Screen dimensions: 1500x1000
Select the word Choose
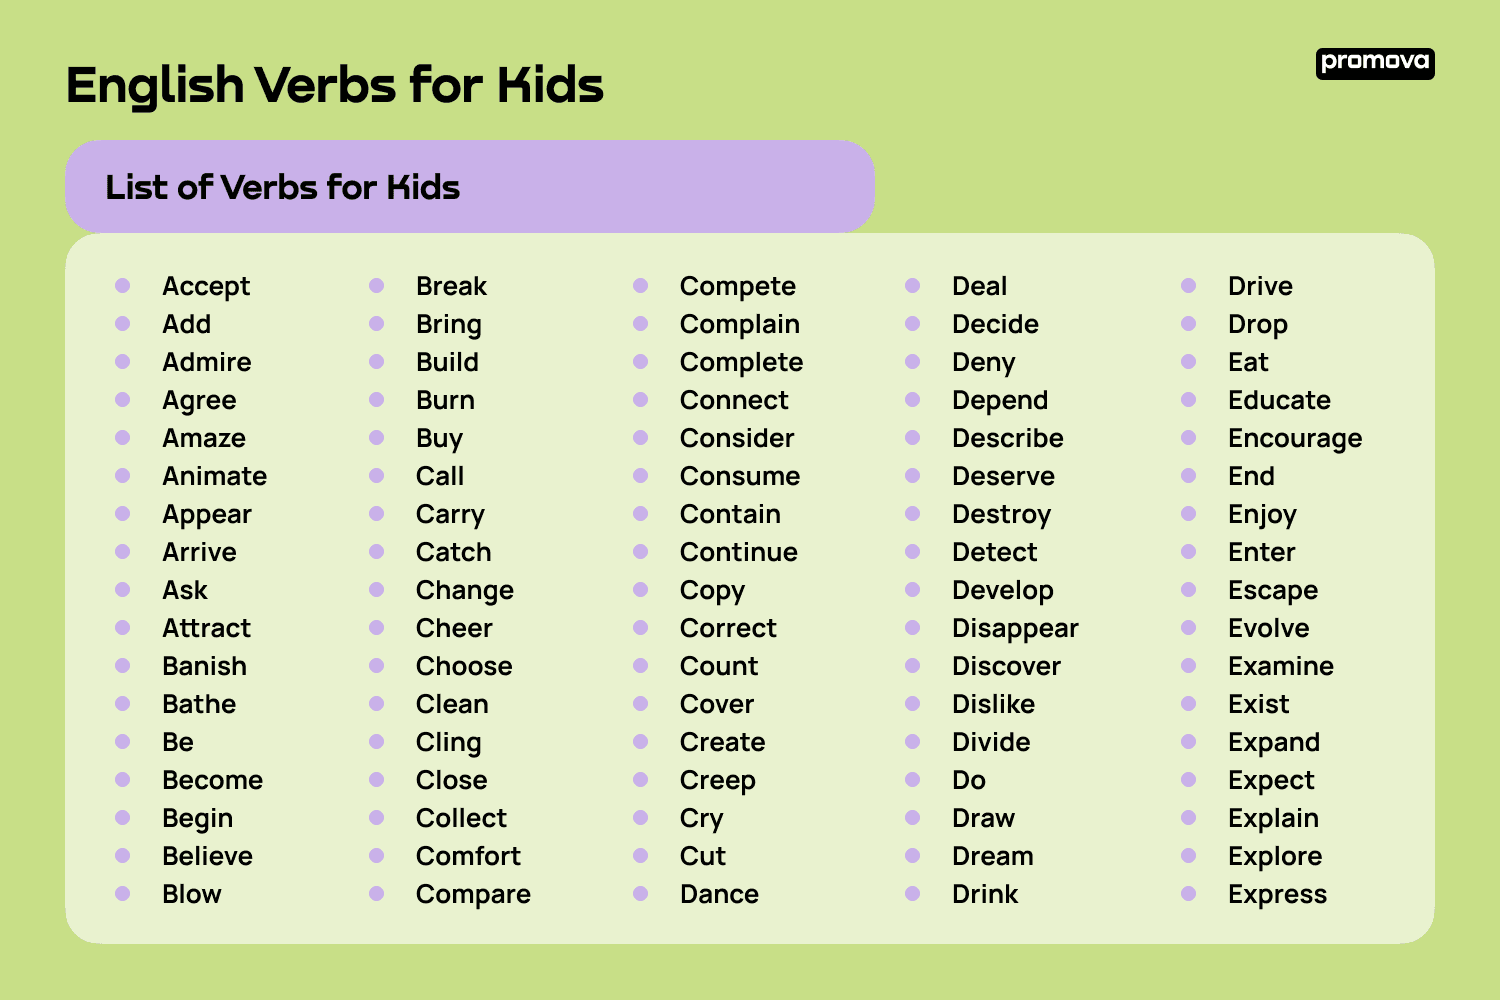464,666
